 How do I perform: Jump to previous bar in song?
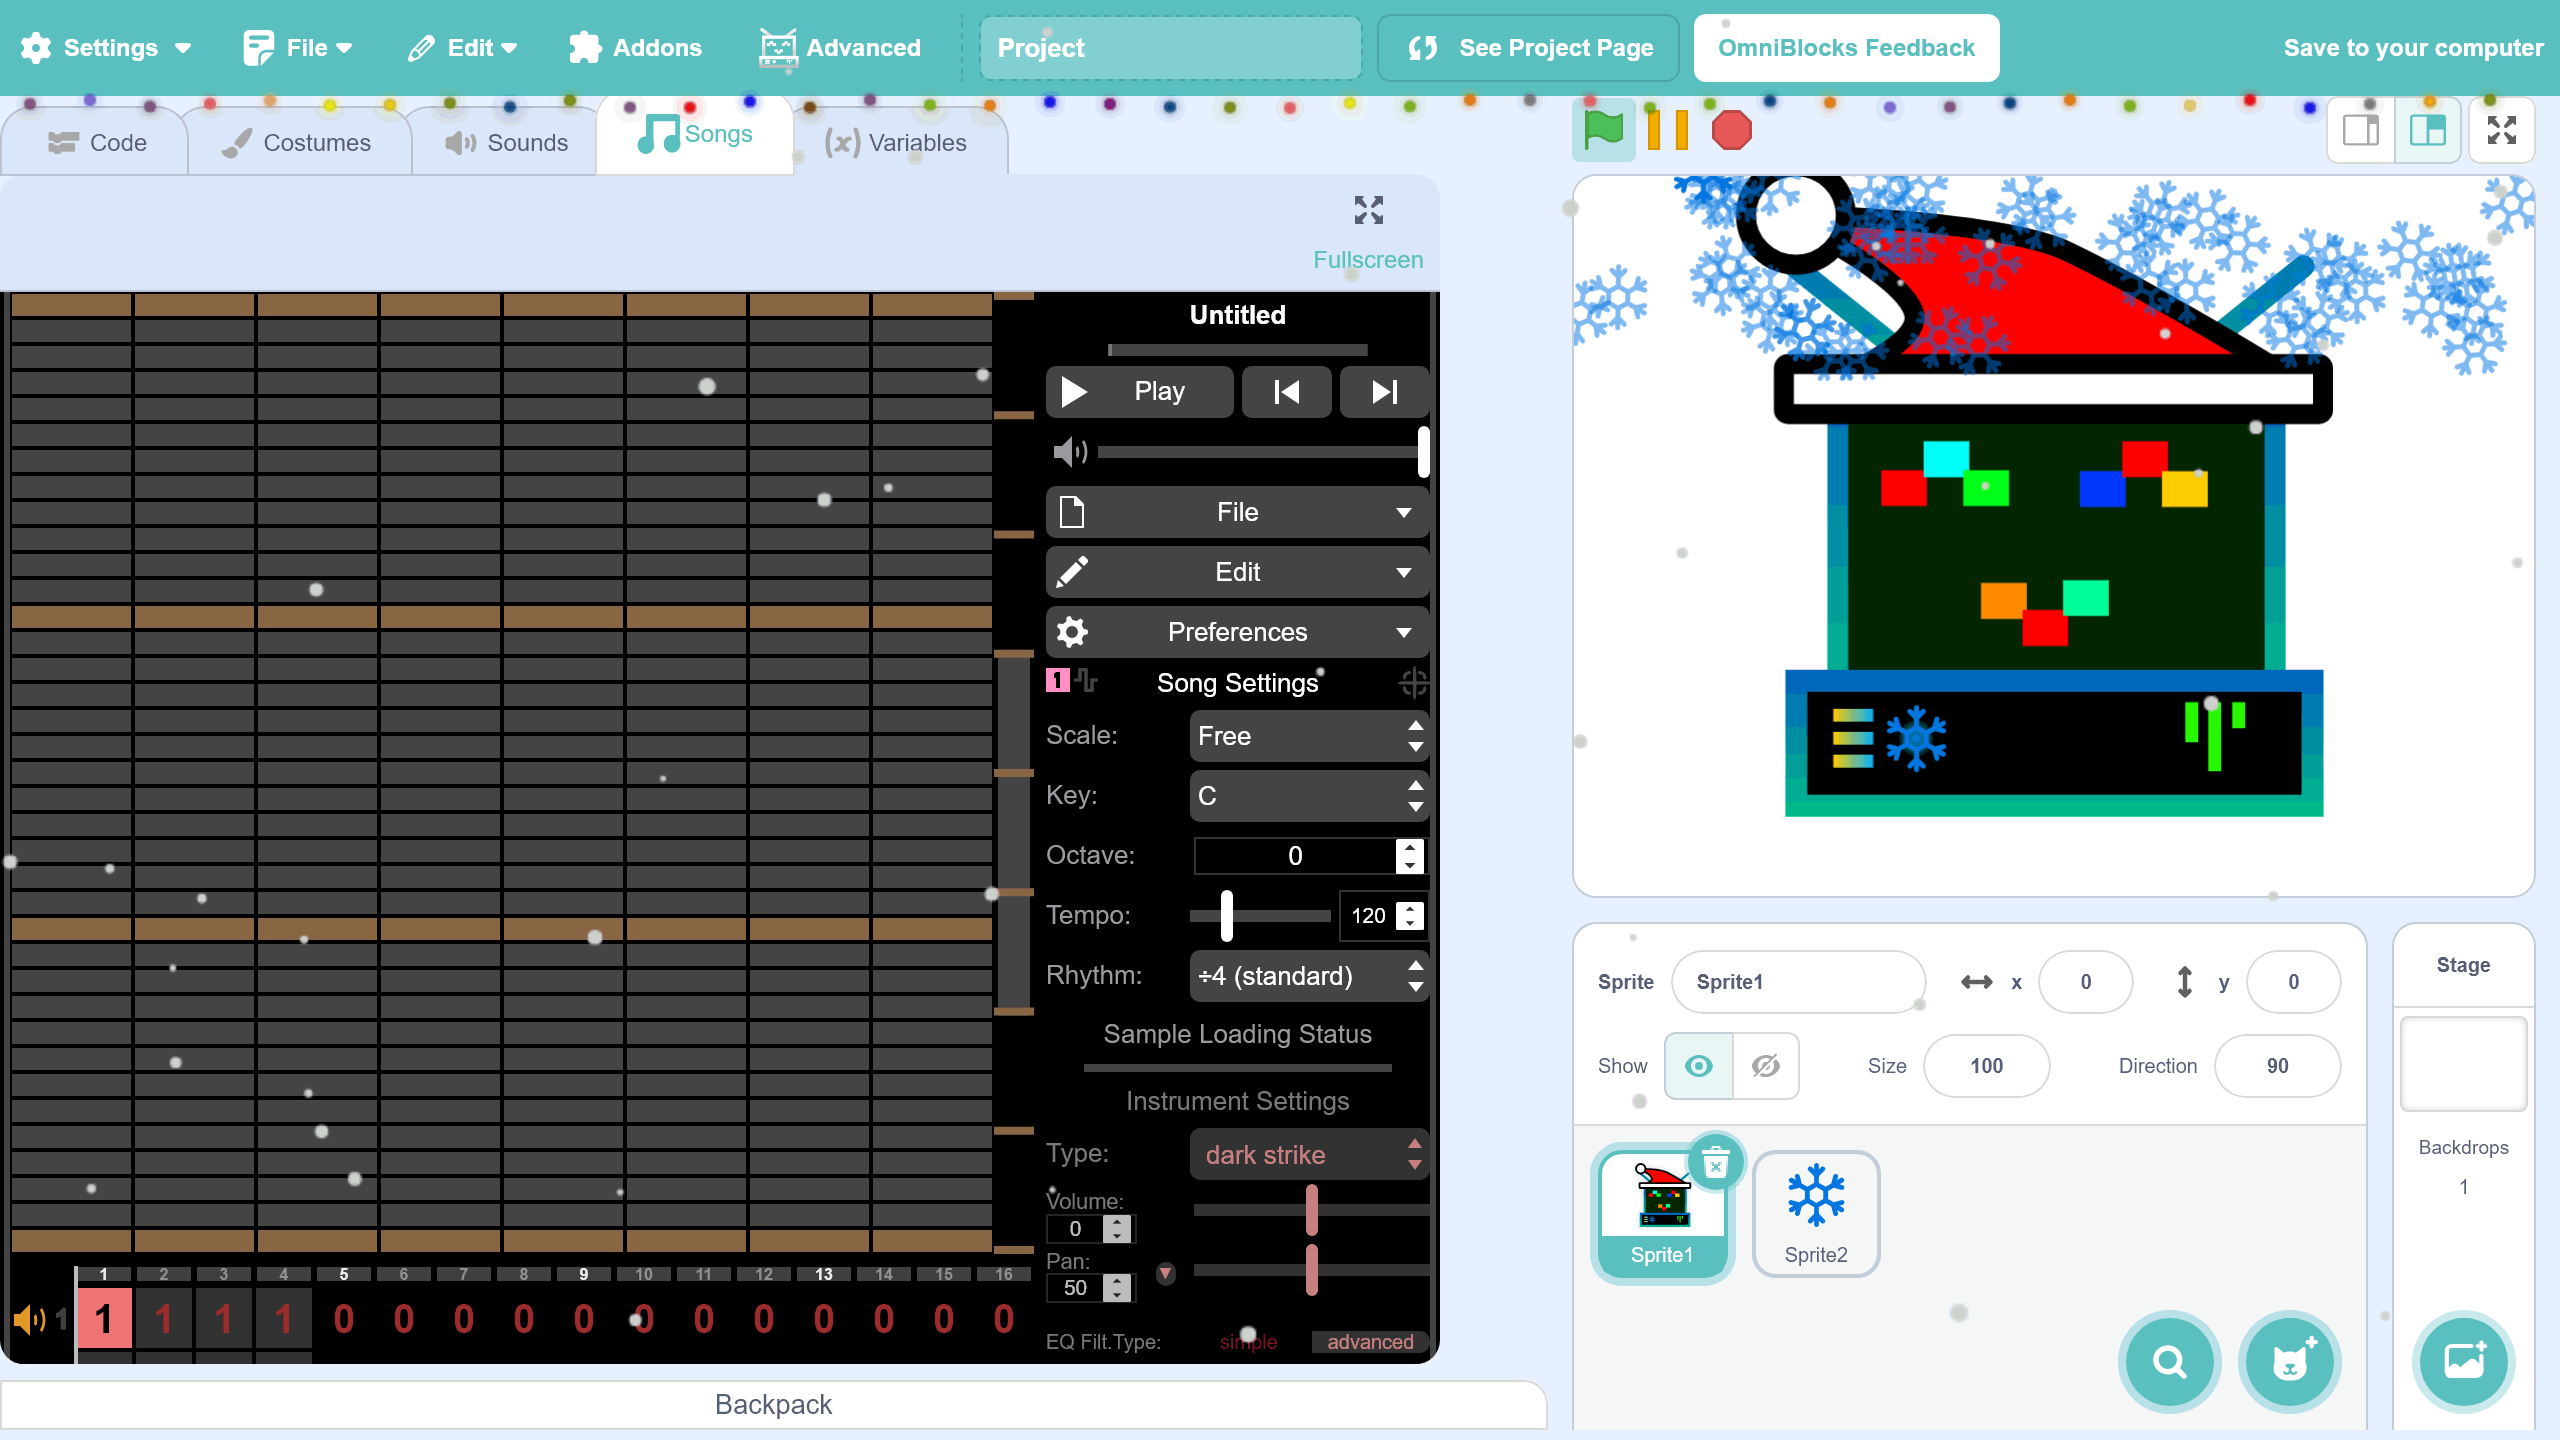pyautogui.click(x=1286, y=392)
